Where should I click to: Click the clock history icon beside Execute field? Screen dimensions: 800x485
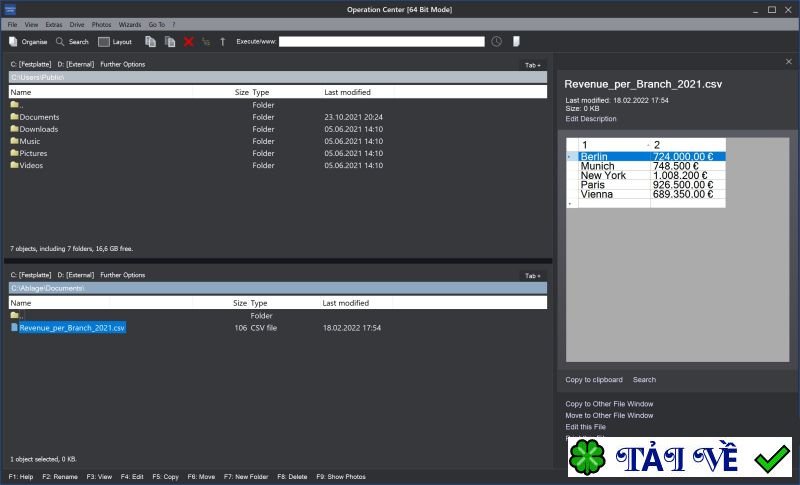click(x=496, y=42)
